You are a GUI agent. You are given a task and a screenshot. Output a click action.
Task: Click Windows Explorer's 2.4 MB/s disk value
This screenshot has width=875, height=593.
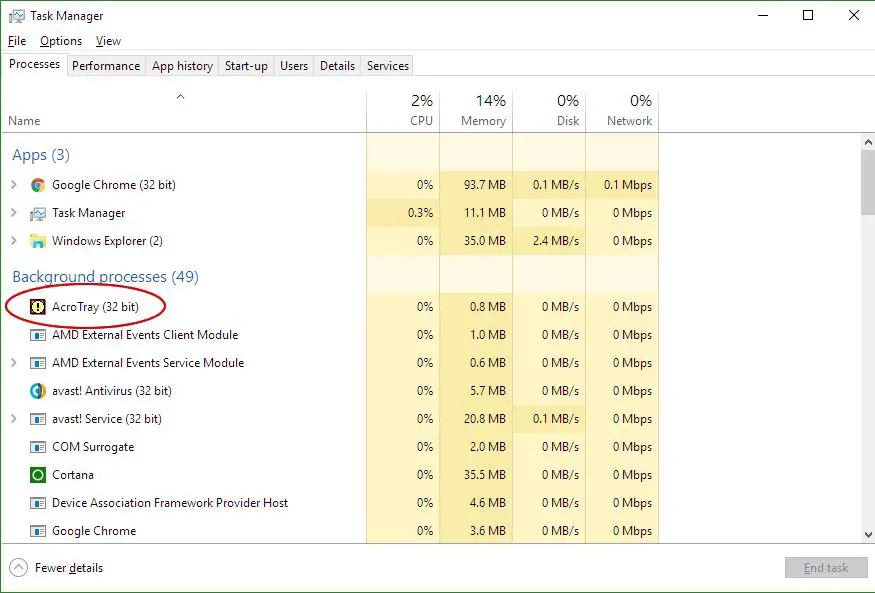556,240
